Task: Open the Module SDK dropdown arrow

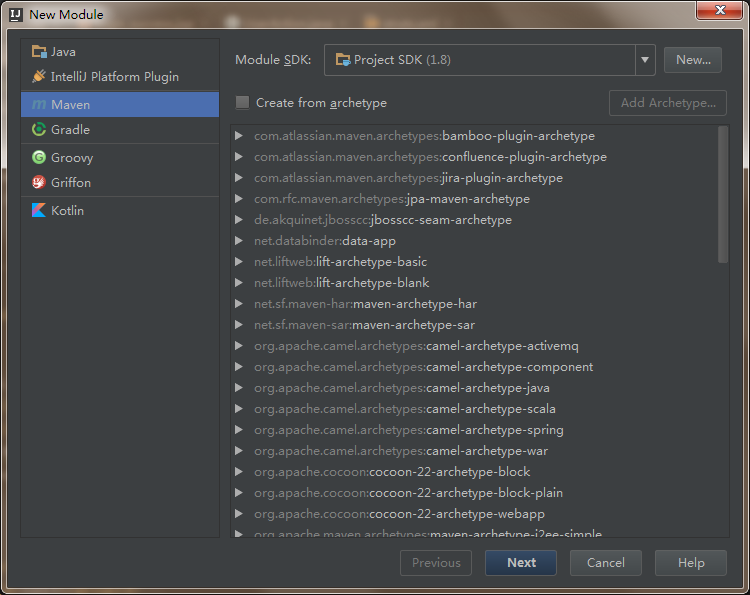Action: click(645, 60)
